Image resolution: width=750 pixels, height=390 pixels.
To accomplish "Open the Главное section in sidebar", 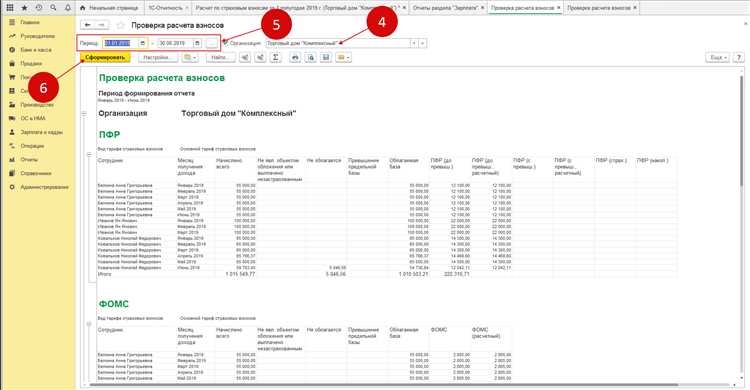I will click(30, 22).
